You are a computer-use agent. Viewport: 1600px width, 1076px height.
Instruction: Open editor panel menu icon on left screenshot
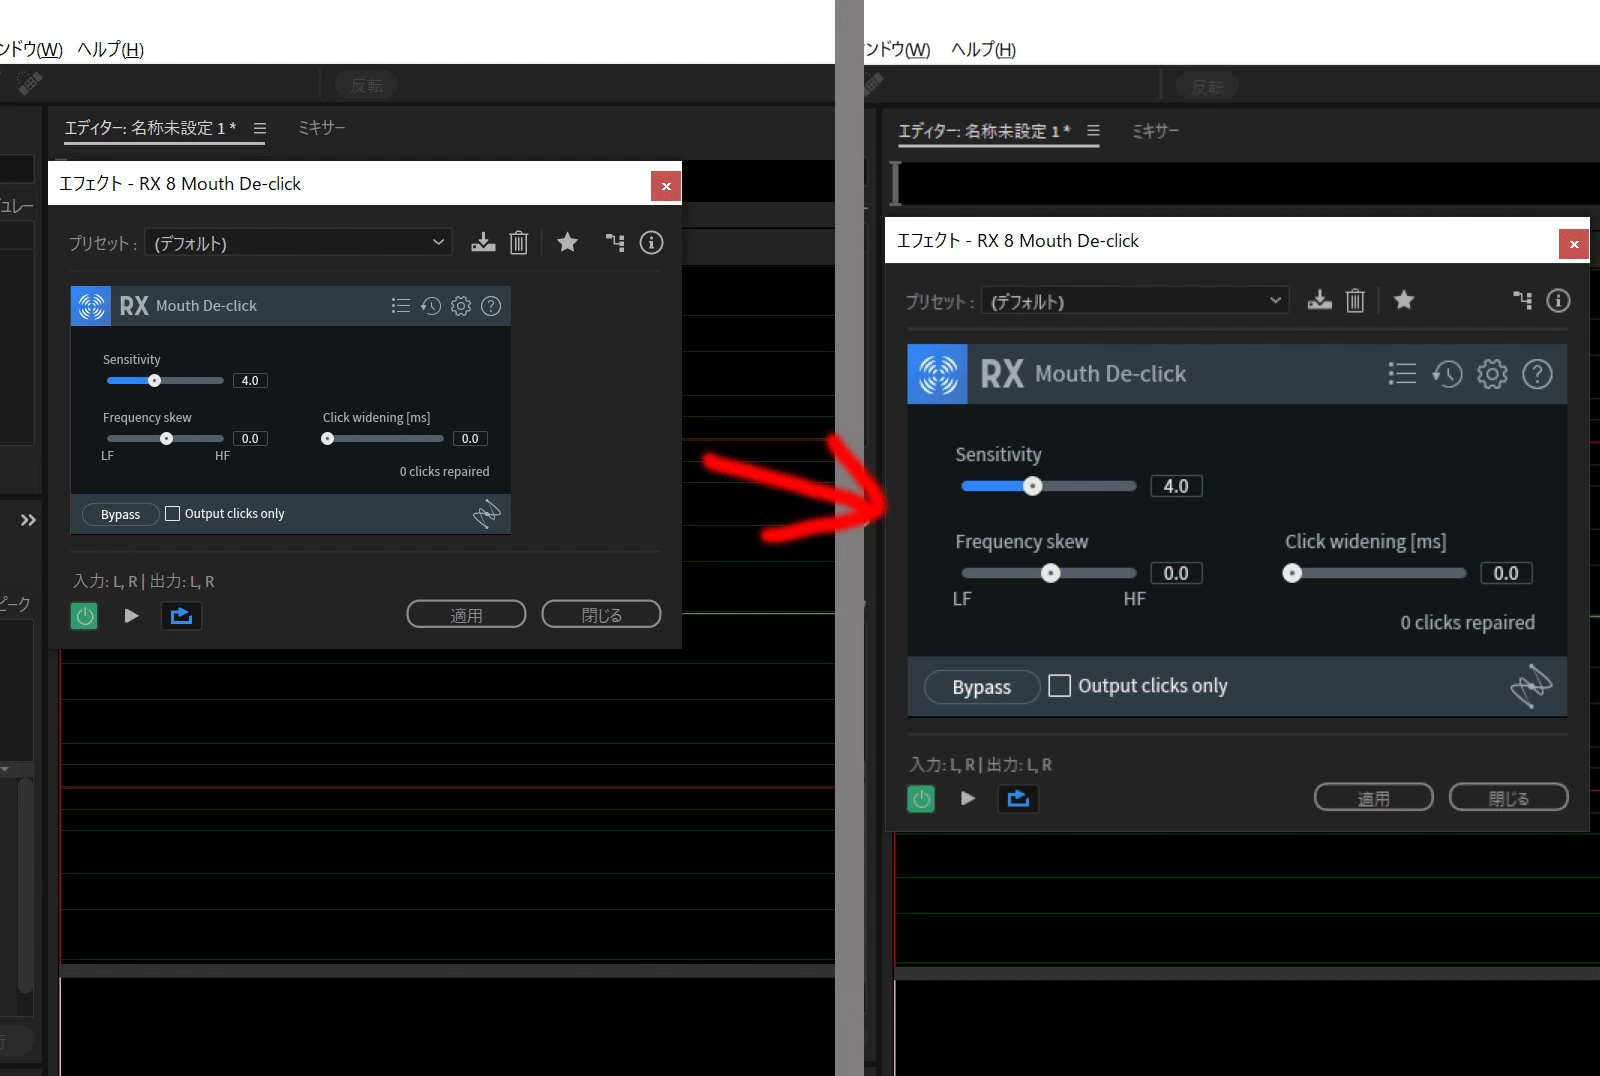260,128
